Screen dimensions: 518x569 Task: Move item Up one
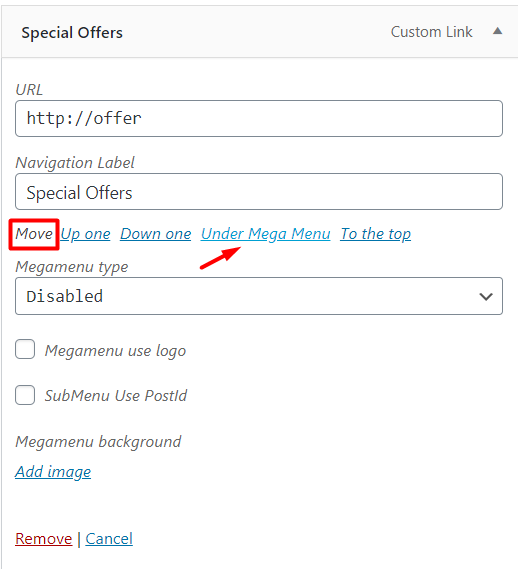tap(85, 234)
